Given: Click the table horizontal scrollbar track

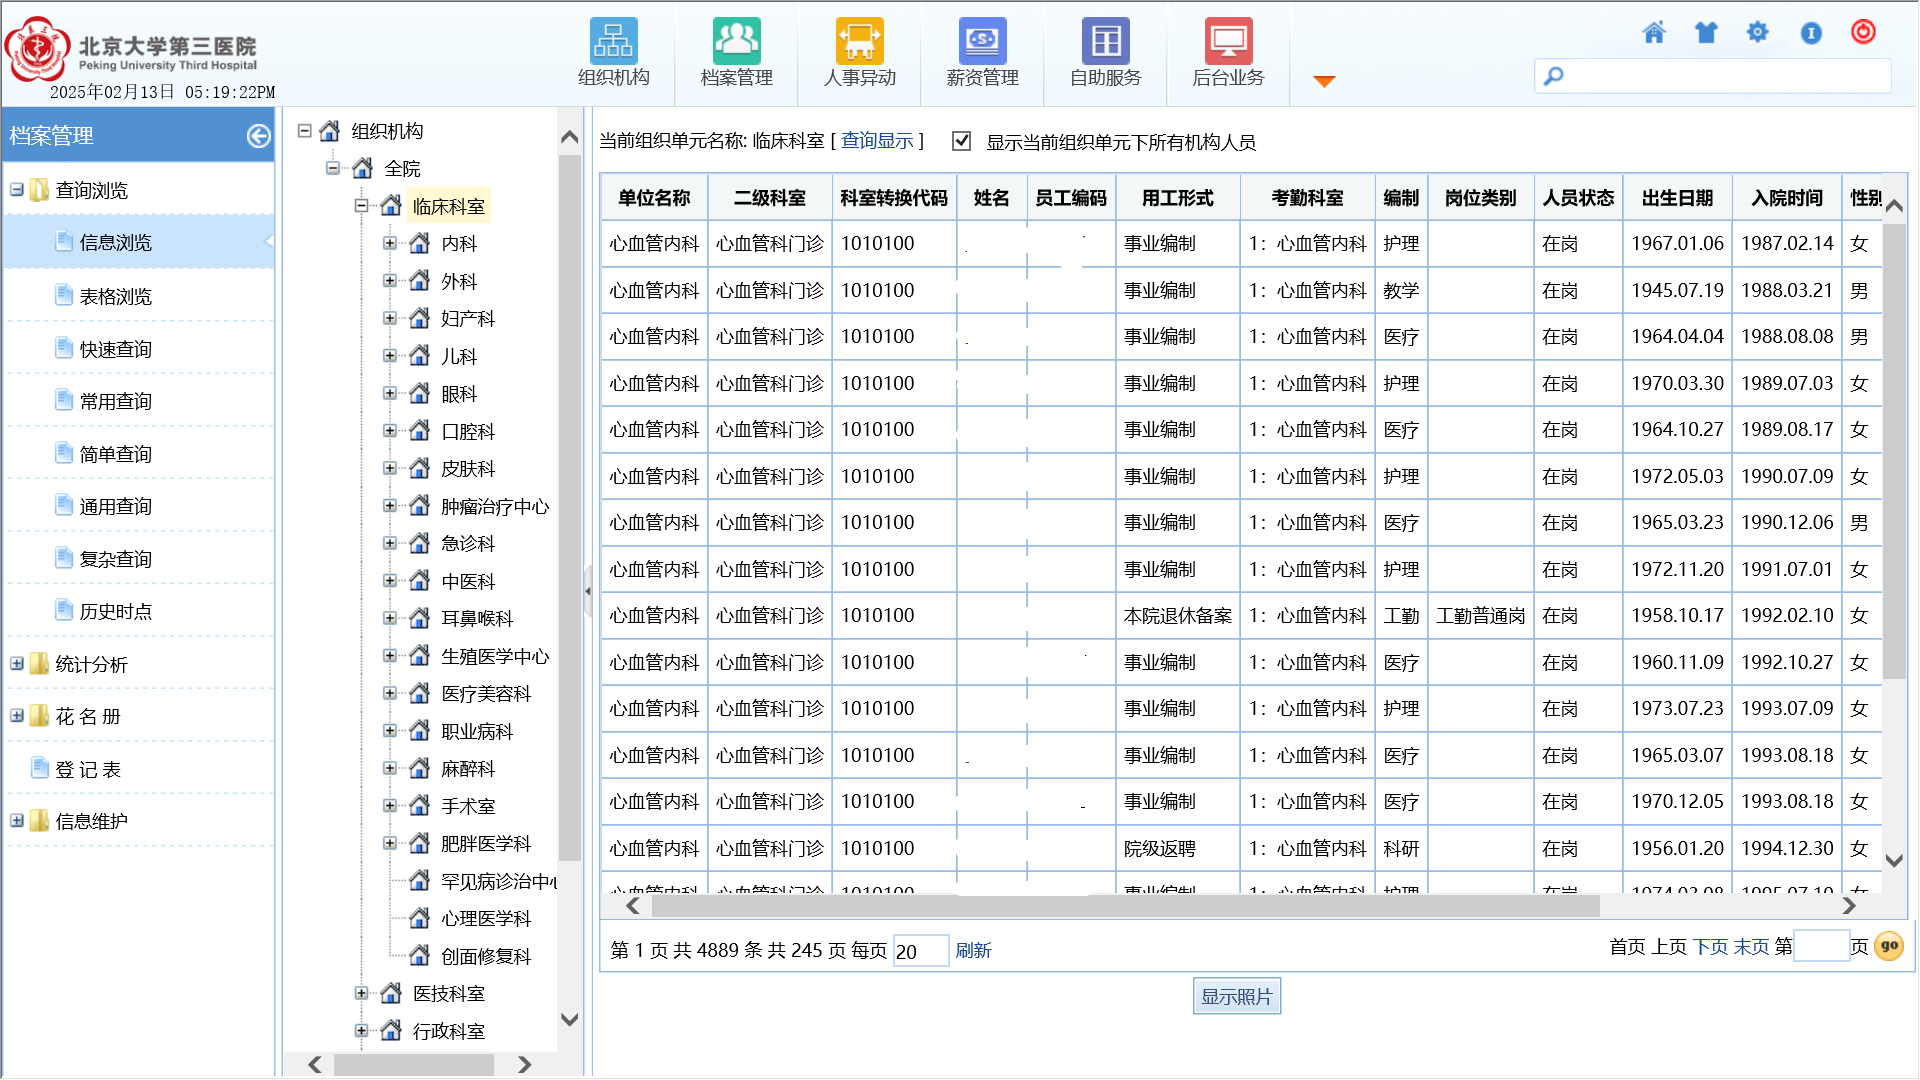Looking at the screenshot, I should [x=1720, y=906].
